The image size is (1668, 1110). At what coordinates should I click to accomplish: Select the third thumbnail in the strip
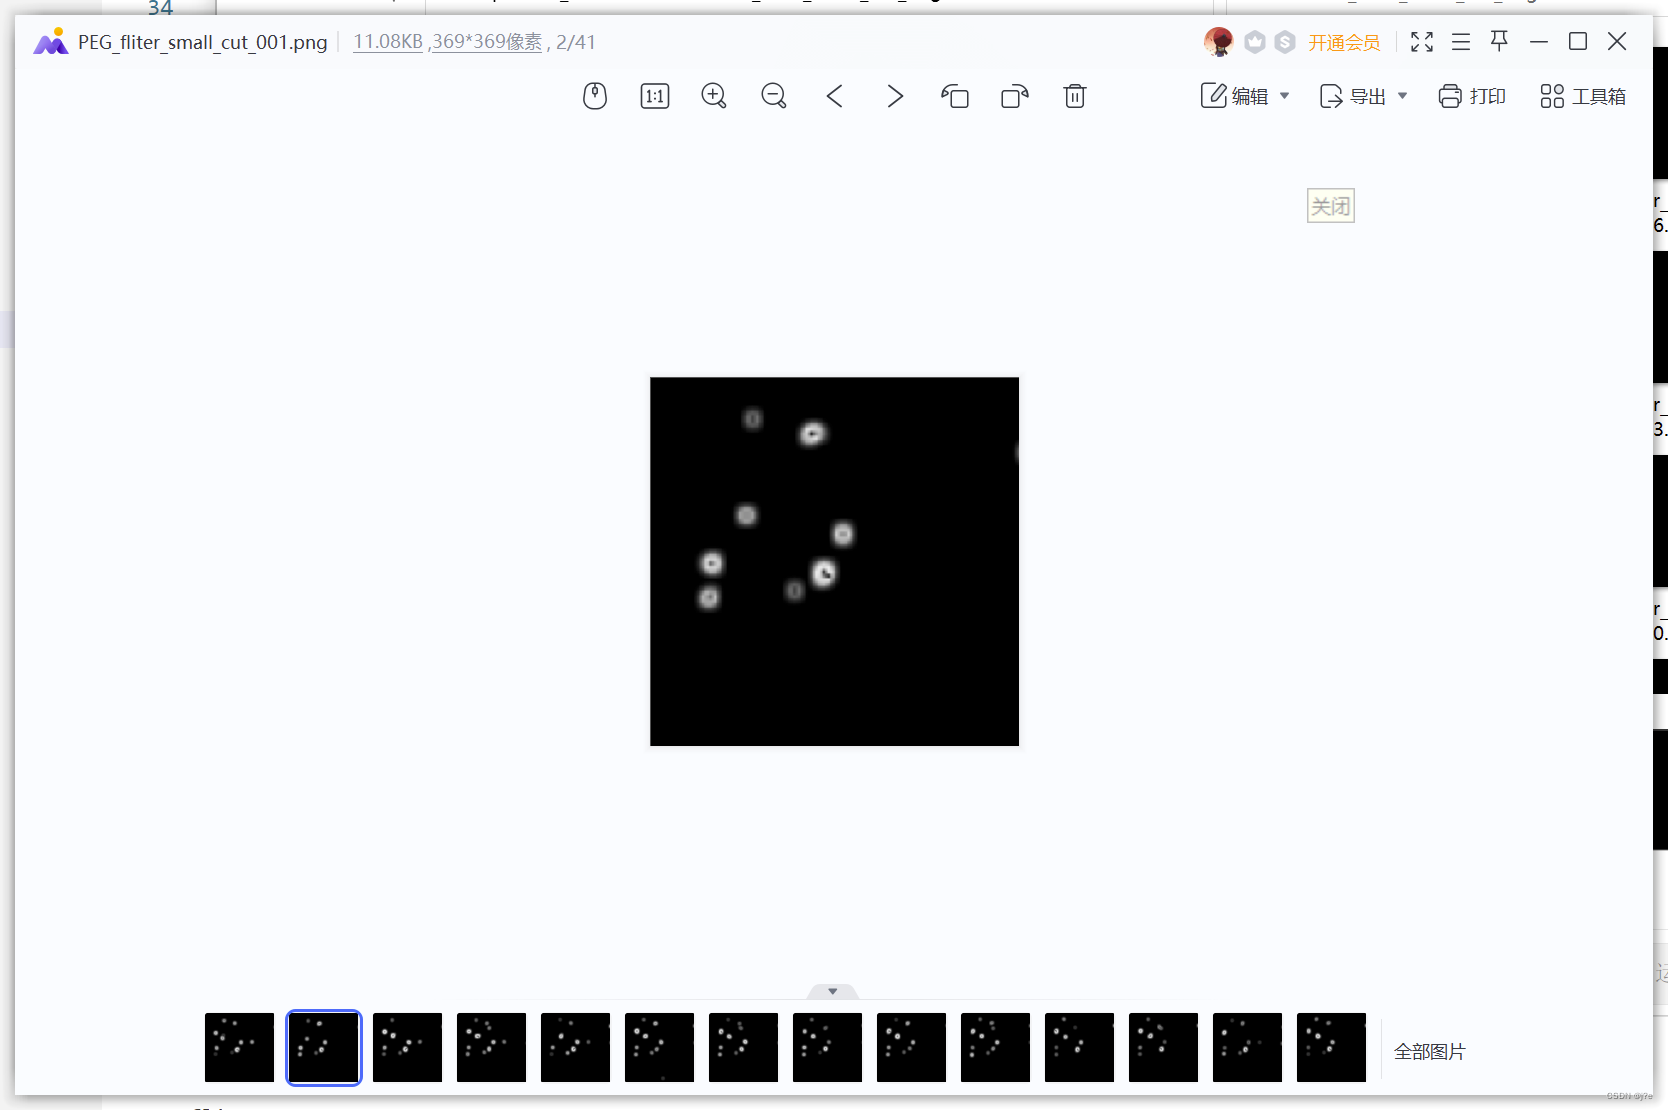tap(407, 1047)
